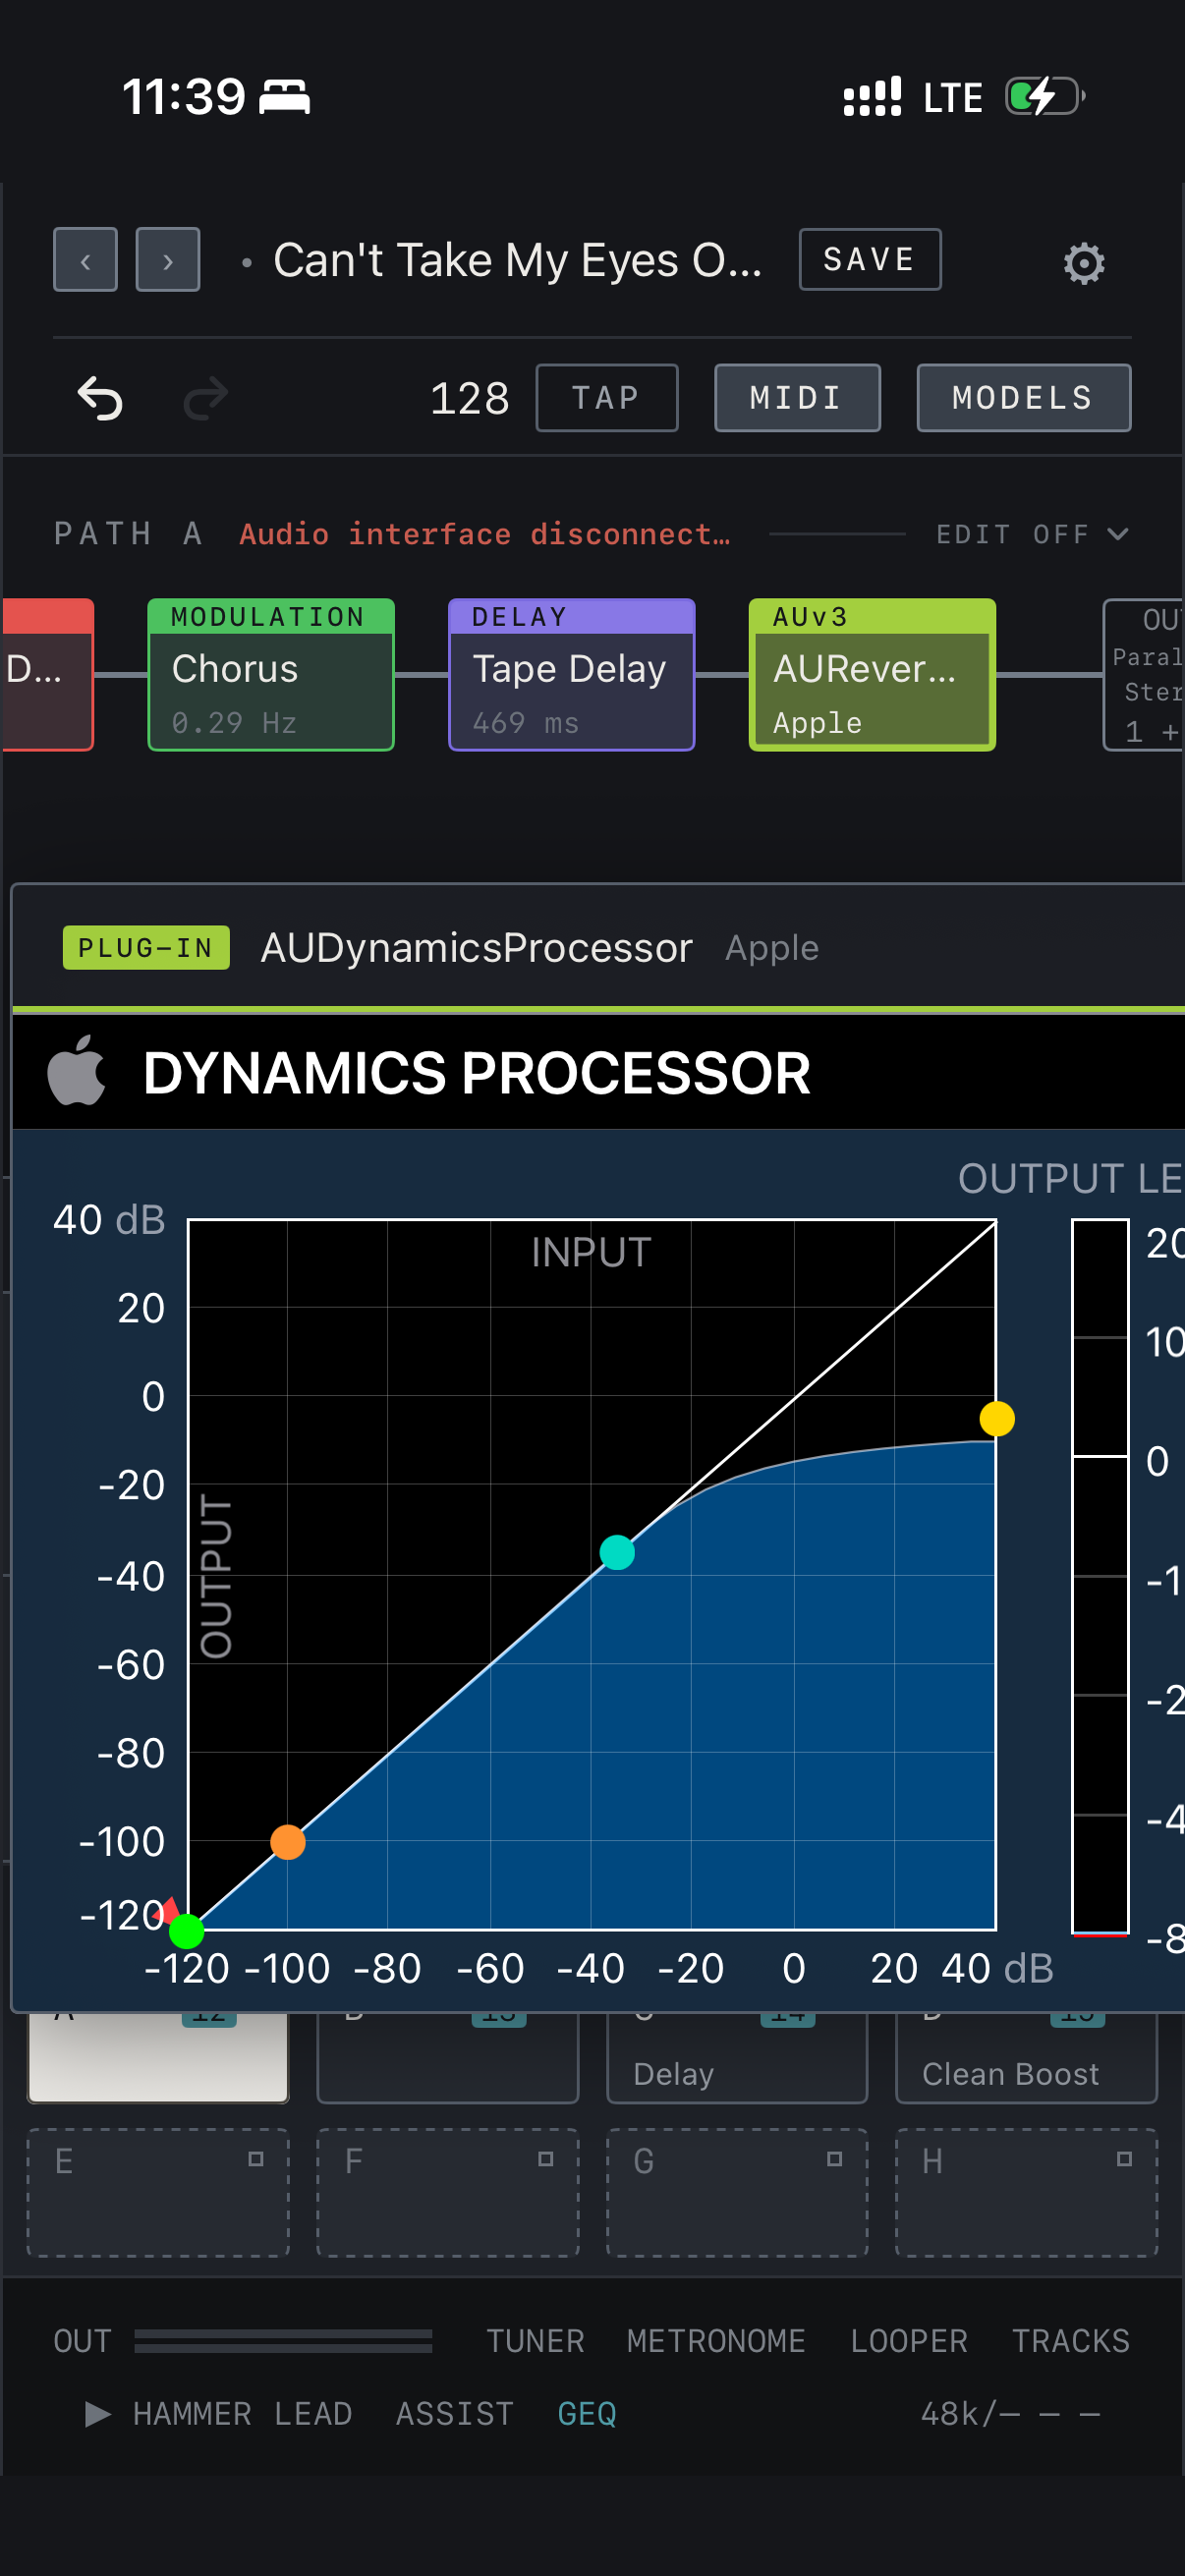
Task: Select scene slot A
Action: tap(158, 2058)
